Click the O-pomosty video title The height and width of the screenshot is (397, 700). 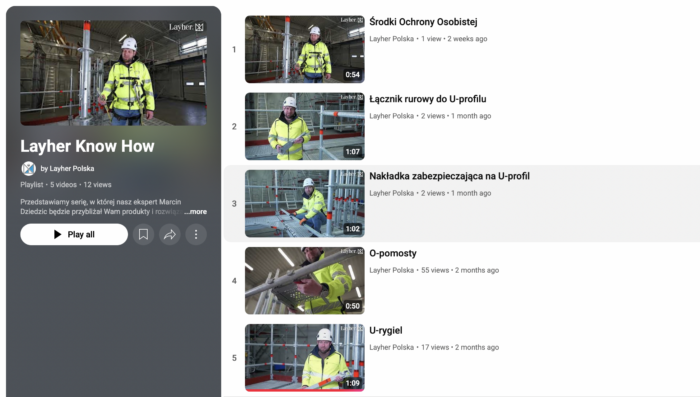click(x=393, y=253)
